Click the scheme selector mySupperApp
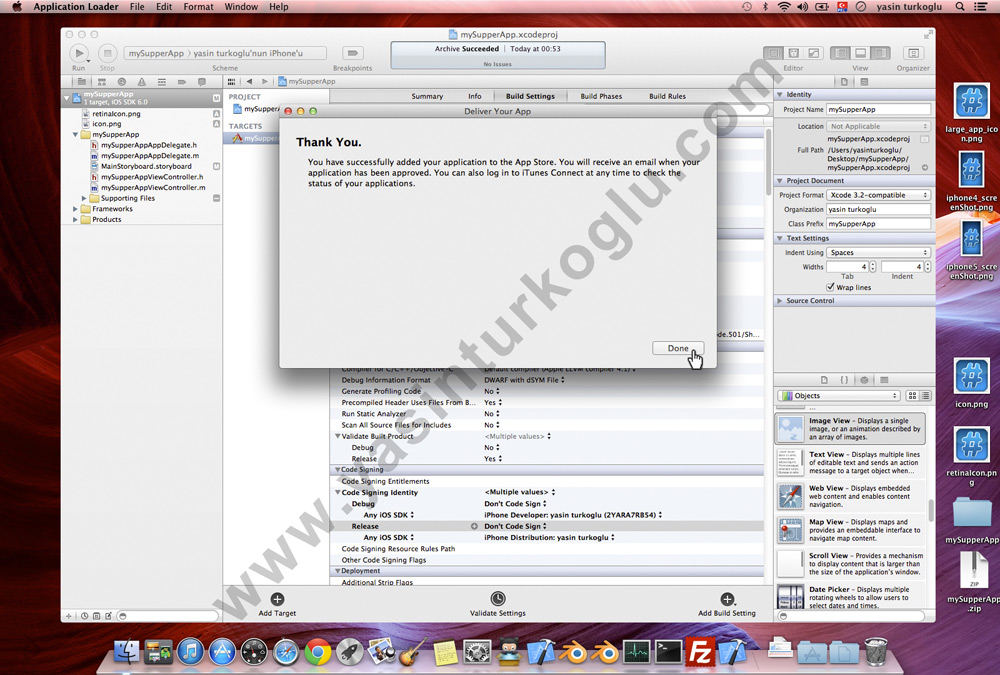1000x675 pixels. pyautogui.click(x=156, y=54)
